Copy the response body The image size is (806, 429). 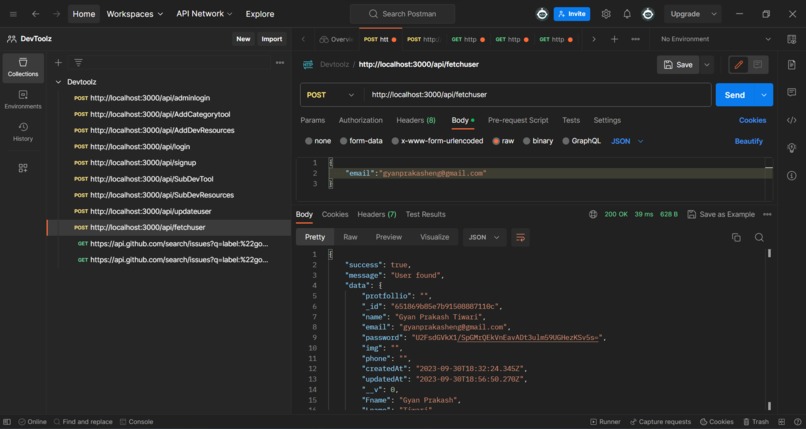pyautogui.click(x=736, y=237)
